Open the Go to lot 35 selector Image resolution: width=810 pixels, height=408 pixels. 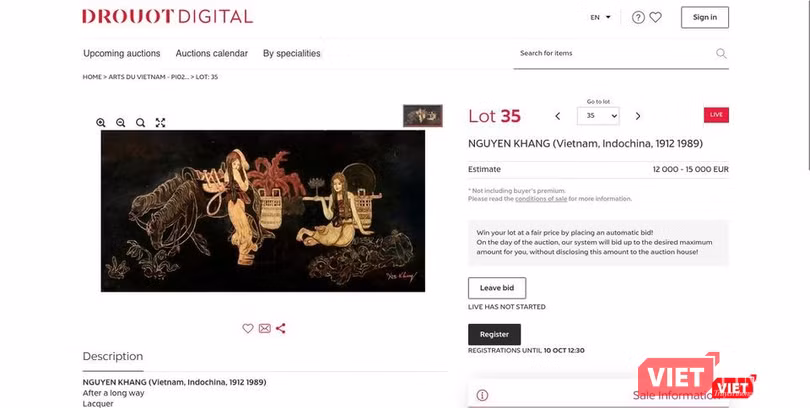point(598,116)
